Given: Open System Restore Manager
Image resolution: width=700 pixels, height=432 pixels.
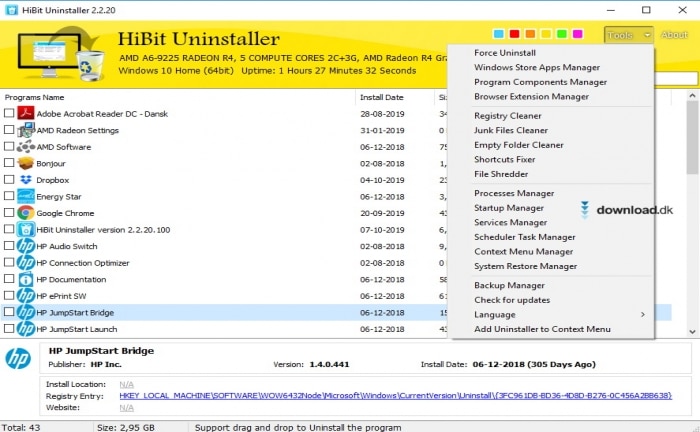Looking at the screenshot, I should [x=525, y=266].
